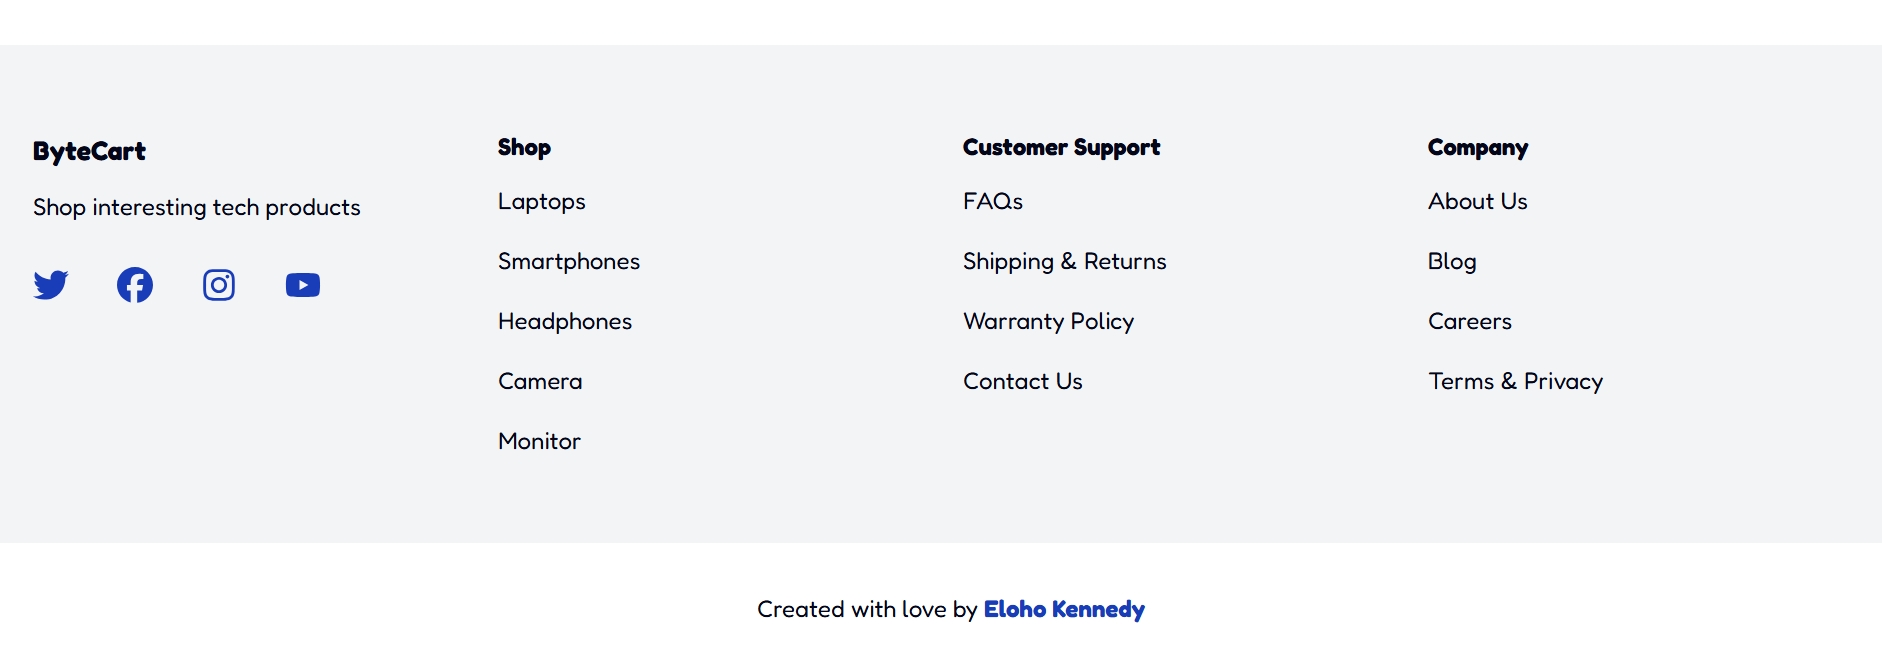Image resolution: width=1882 pixels, height=647 pixels.
Task: Open Terms & Privacy link
Action: point(1516,382)
